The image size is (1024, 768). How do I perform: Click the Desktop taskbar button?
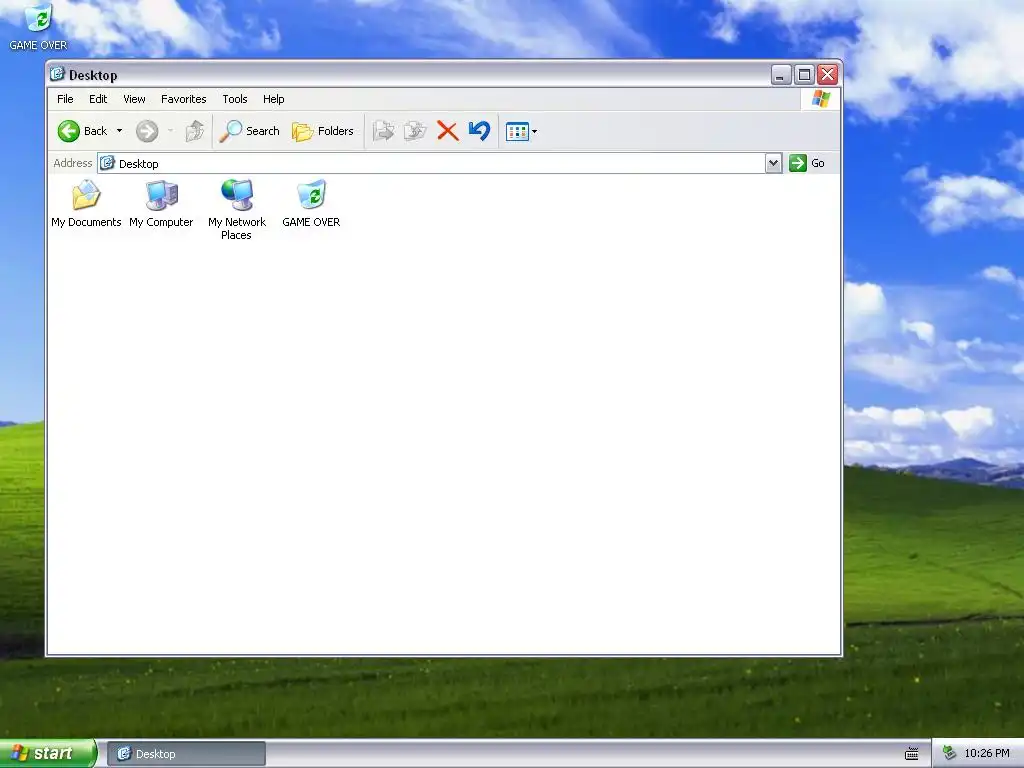coord(186,754)
